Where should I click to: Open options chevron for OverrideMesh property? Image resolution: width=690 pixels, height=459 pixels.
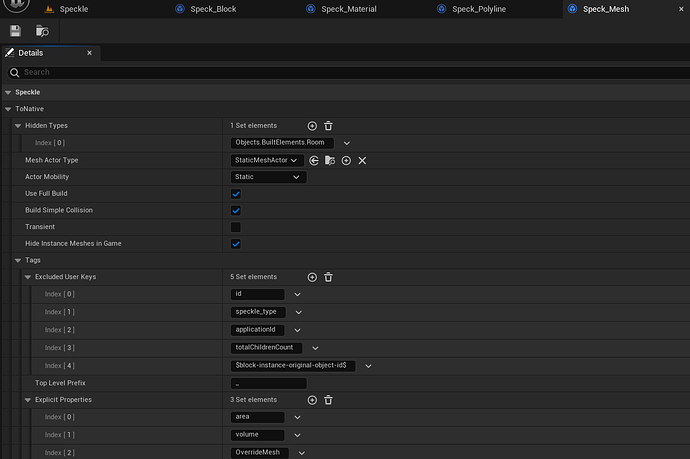tap(302, 453)
